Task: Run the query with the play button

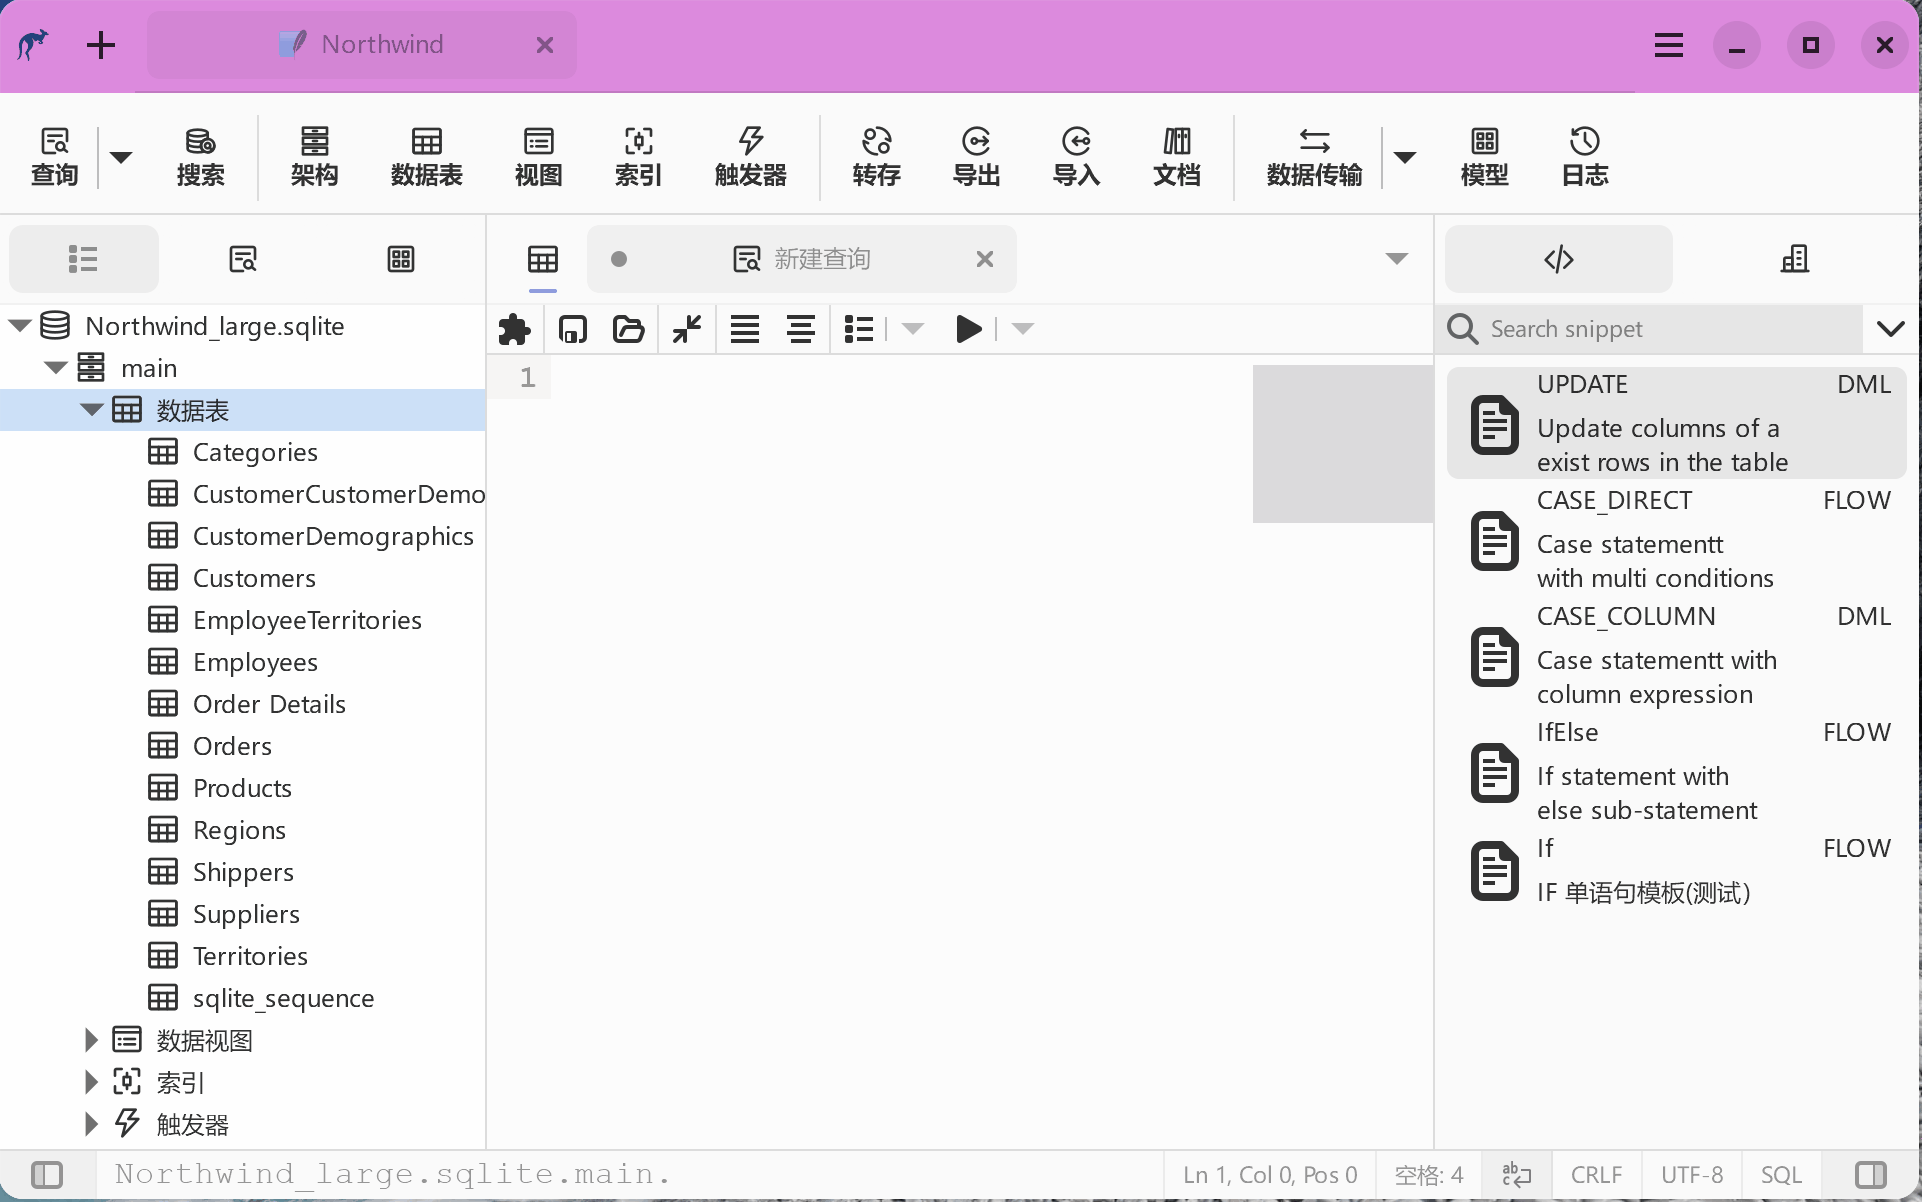Action: point(968,329)
